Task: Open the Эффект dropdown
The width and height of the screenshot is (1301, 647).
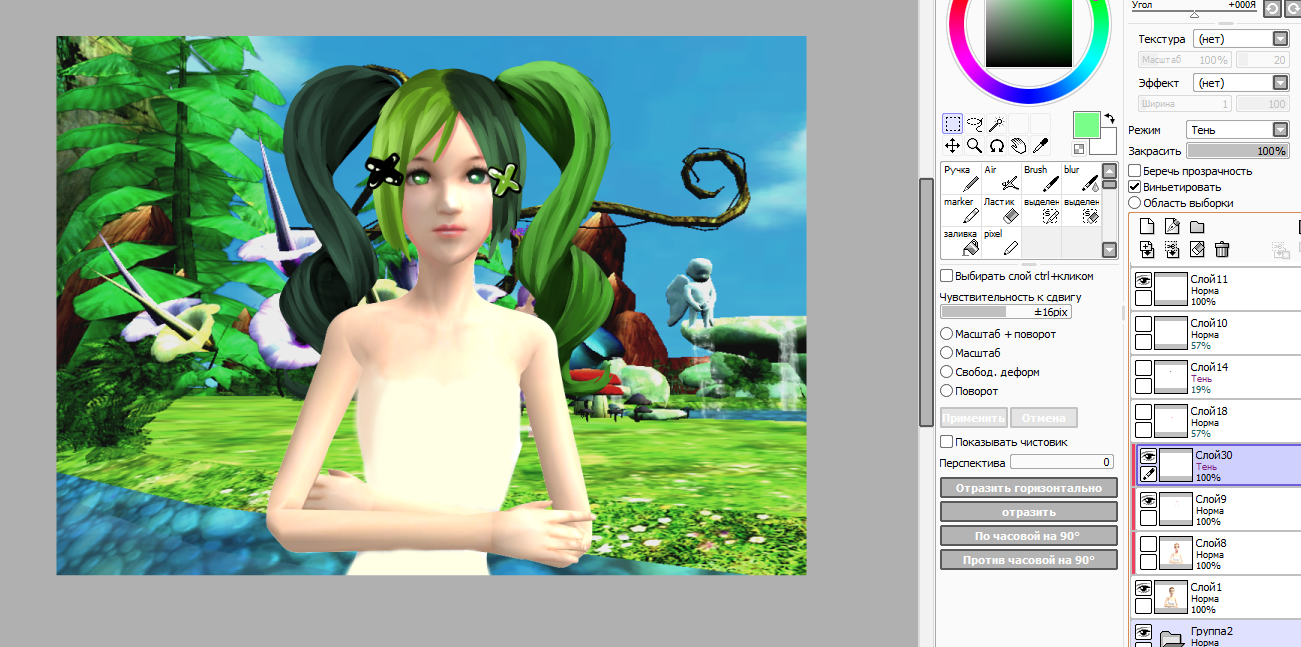Action: [1241, 83]
